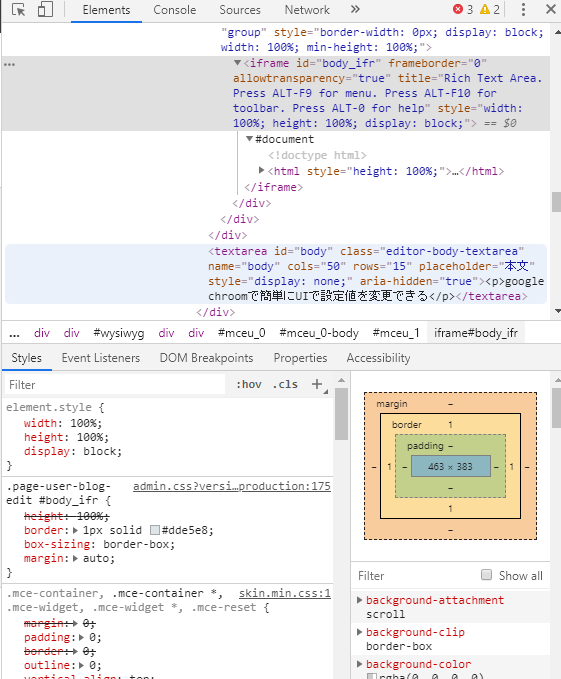Click the yellow warning count indicator

490,9
